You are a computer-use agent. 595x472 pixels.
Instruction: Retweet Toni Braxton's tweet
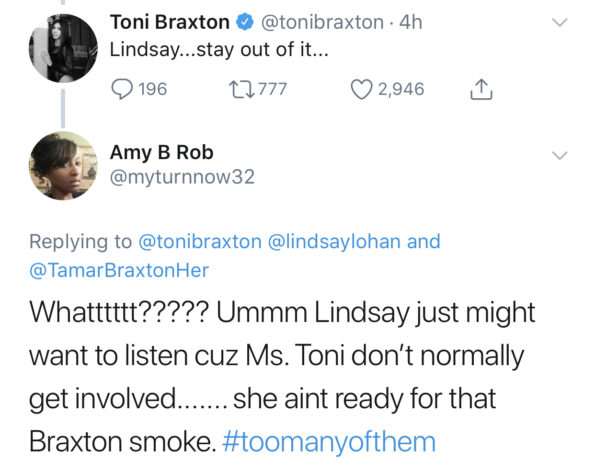coord(243,89)
